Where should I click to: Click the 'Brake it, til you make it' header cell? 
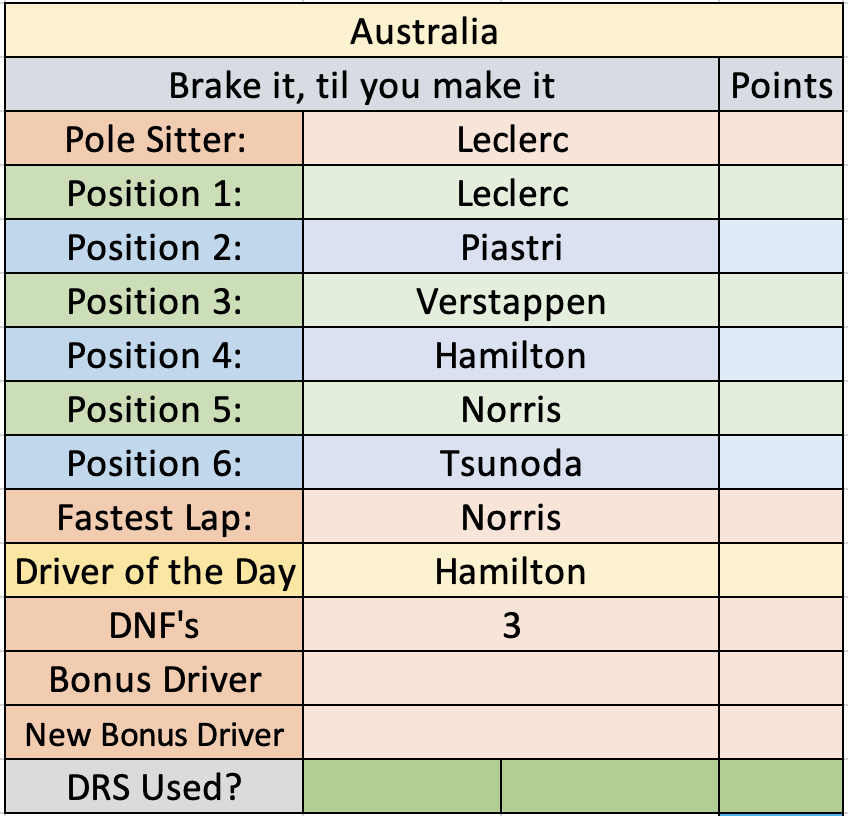(362, 84)
